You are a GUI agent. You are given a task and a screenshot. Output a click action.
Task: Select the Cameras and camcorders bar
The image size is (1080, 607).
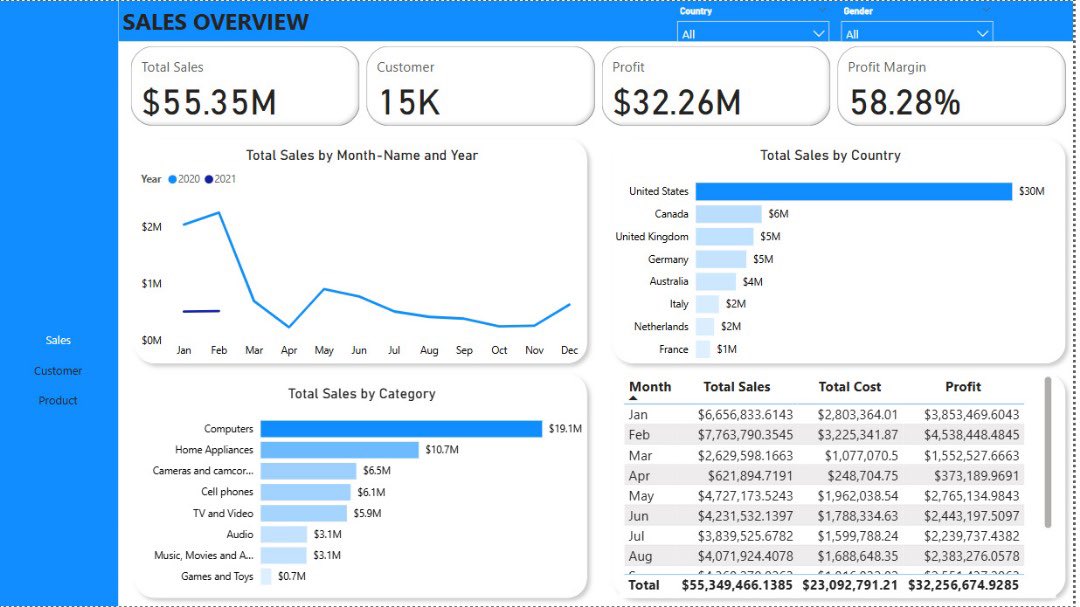tap(308, 471)
